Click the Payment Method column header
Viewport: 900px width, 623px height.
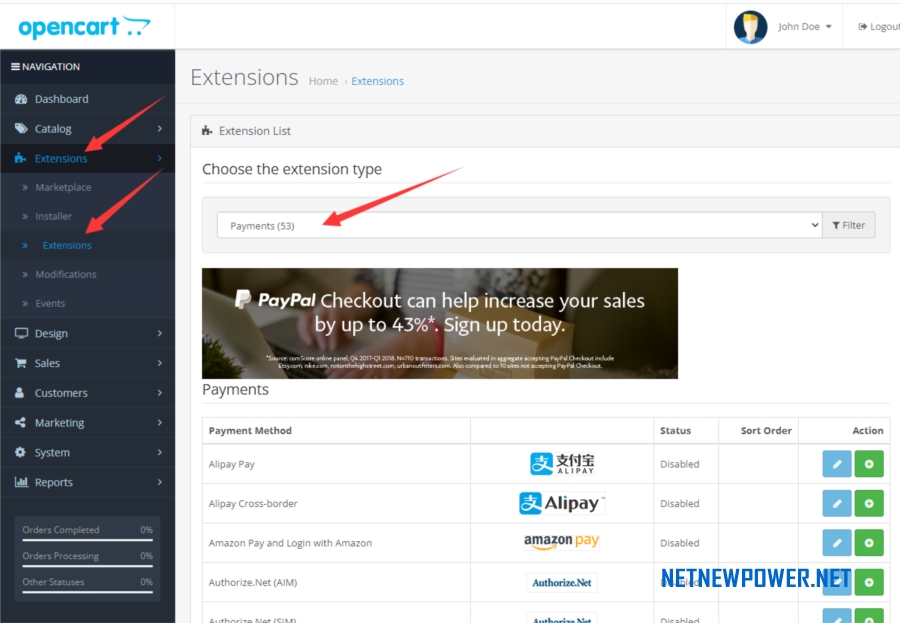[250, 431]
